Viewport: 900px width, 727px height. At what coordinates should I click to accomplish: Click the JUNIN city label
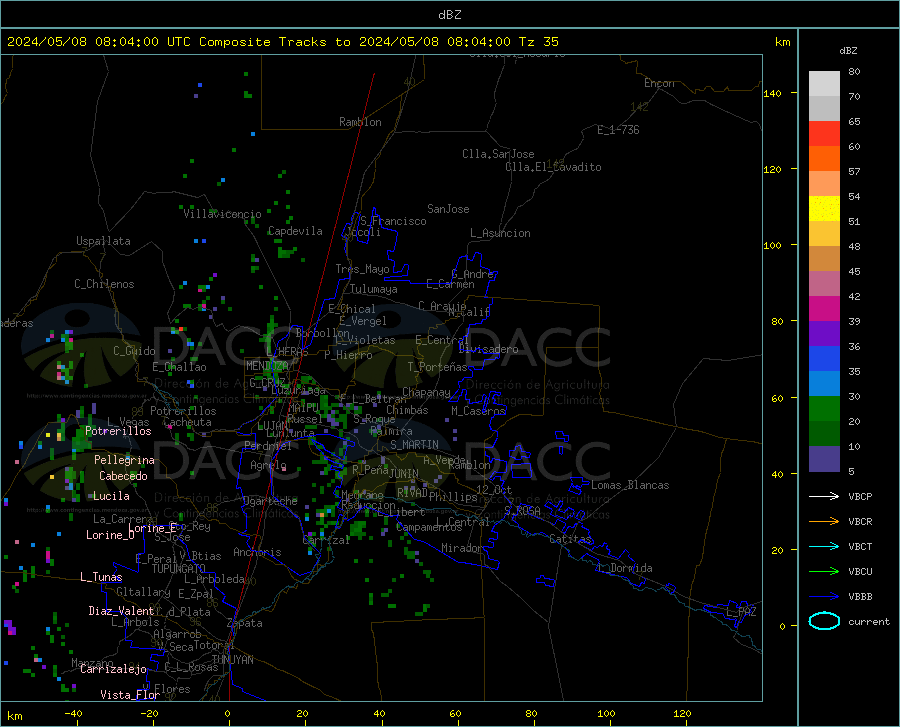tap(404, 474)
